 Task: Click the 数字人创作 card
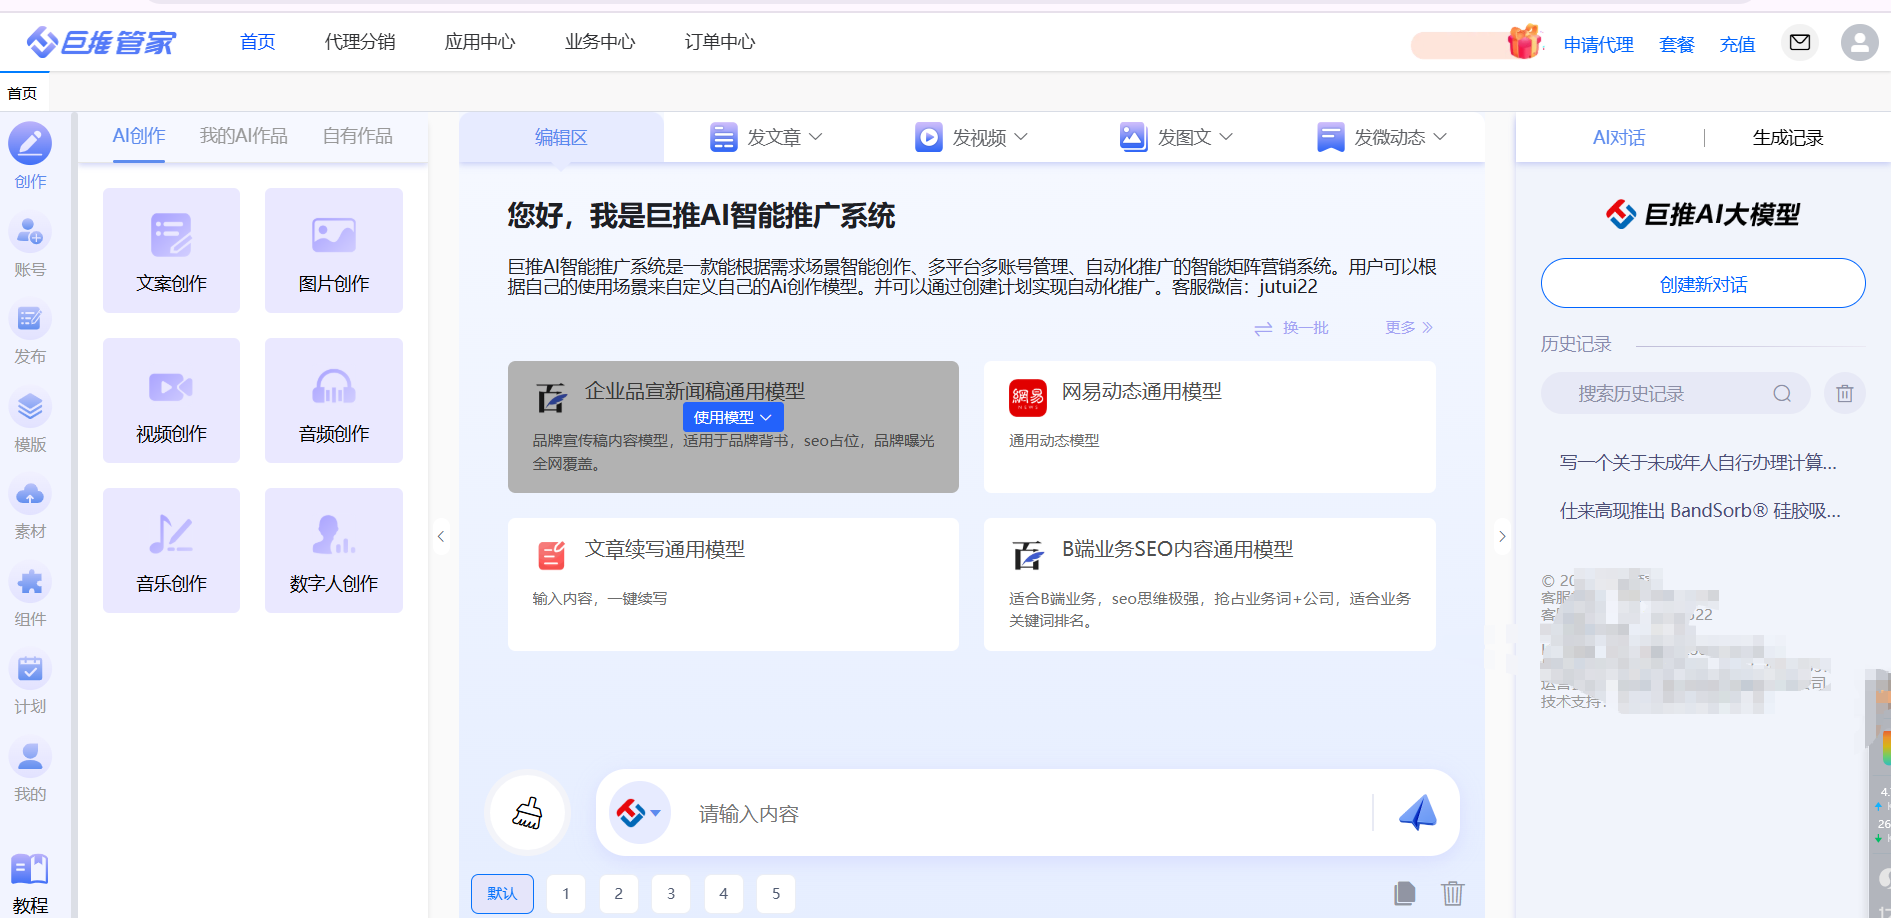pos(334,550)
